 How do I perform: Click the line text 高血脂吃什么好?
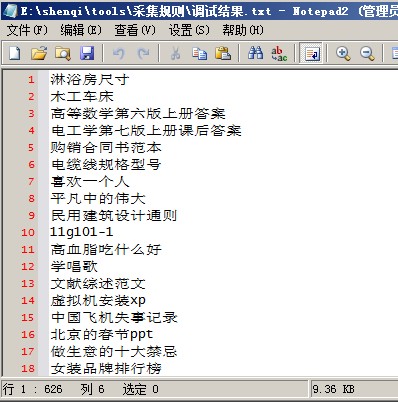pos(106,249)
